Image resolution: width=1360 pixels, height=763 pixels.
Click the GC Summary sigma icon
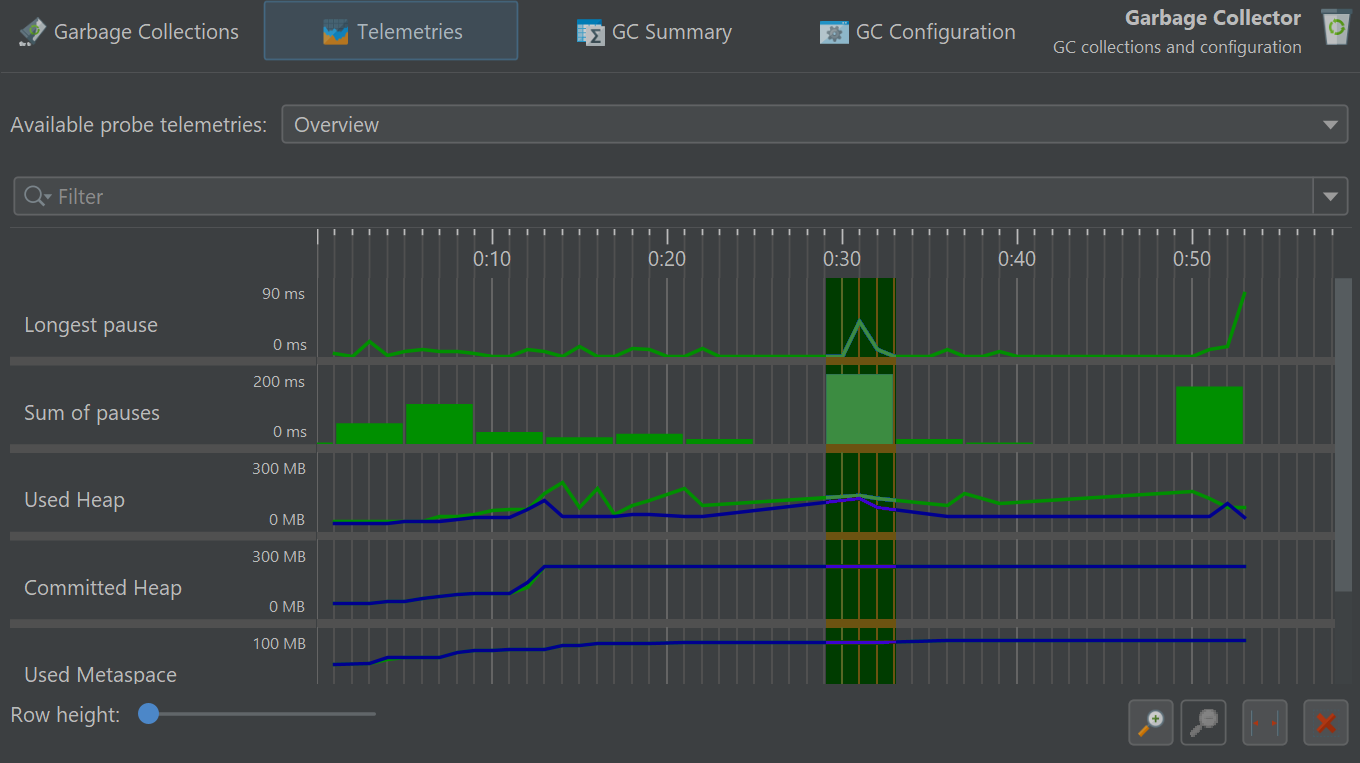coord(591,32)
